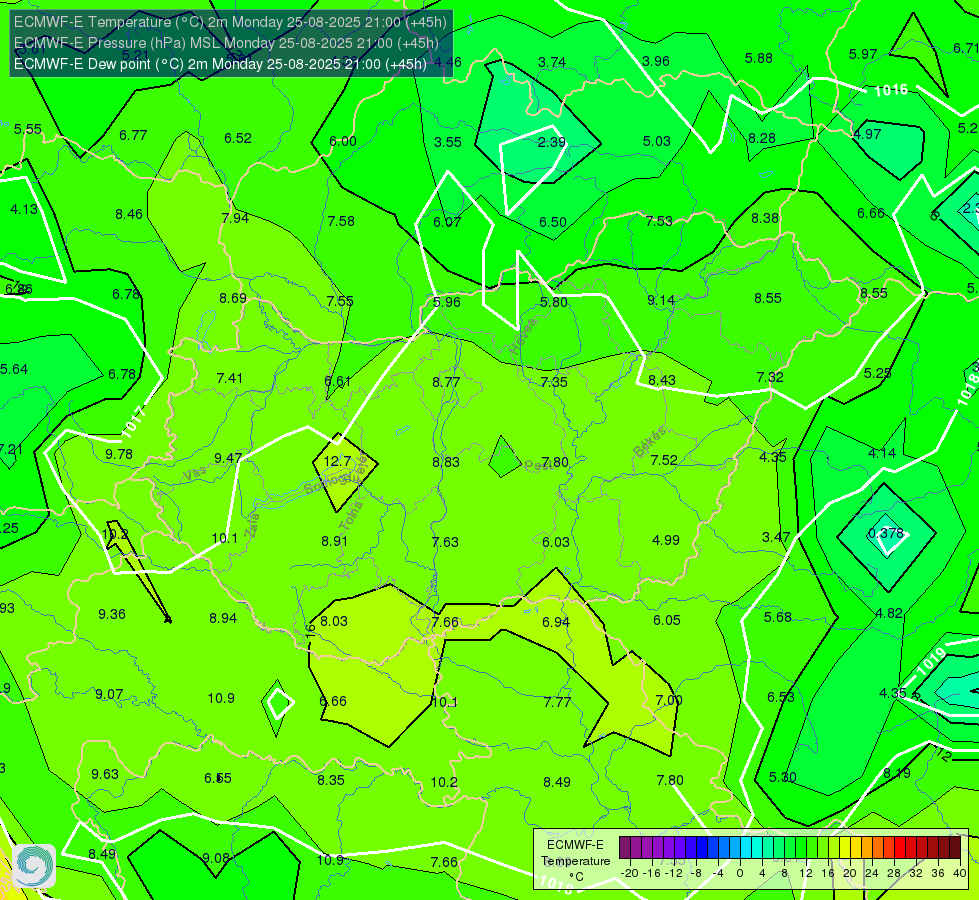Click the 6.07 temperature value

pyautogui.click(x=447, y=222)
